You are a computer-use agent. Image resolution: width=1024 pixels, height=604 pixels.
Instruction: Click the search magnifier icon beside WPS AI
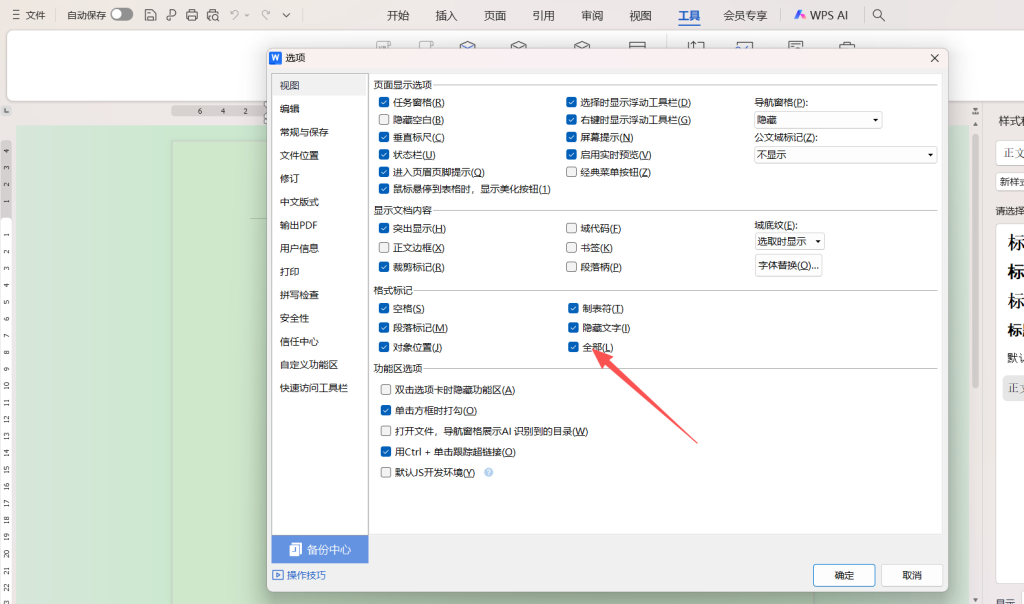click(879, 15)
